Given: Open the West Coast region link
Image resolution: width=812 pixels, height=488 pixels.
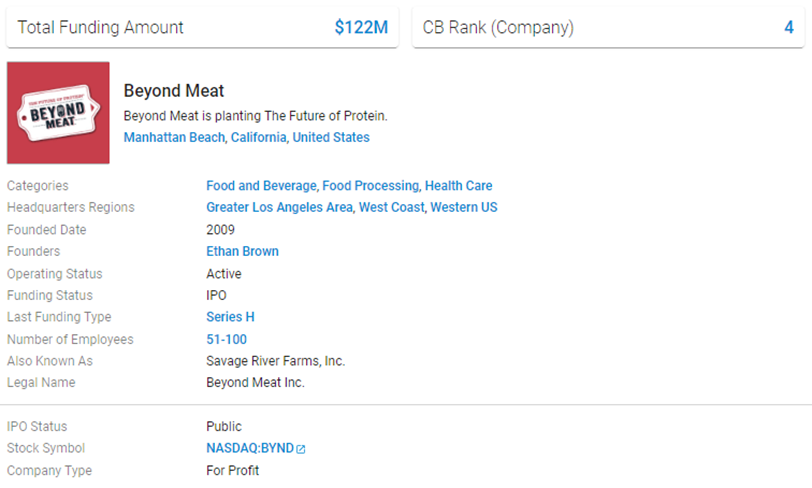Looking at the screenshot, I should click(x=392, y=207).
